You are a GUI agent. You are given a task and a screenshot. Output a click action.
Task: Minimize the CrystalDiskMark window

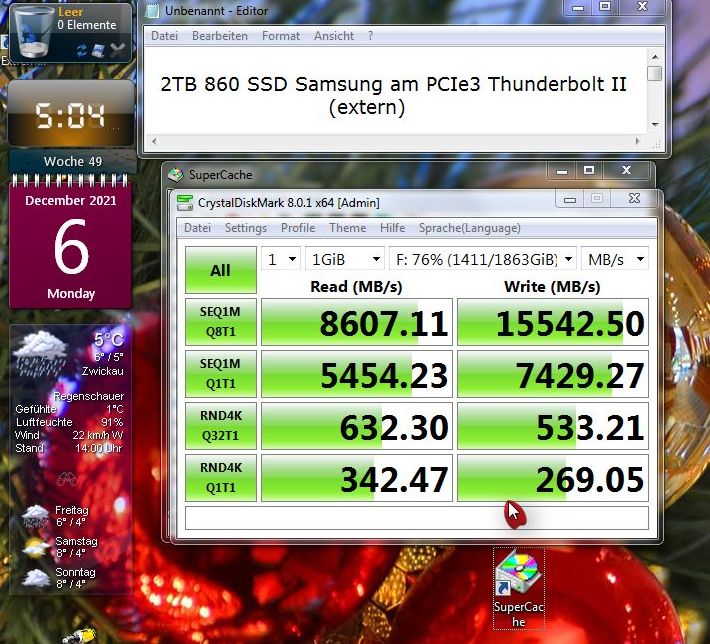pos(570,199)
